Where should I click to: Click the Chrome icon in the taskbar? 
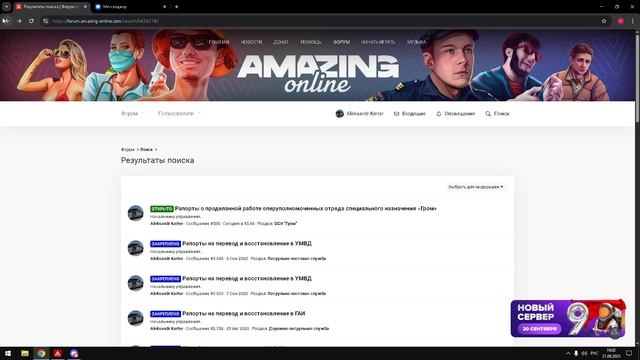click(x=41, y=353)
